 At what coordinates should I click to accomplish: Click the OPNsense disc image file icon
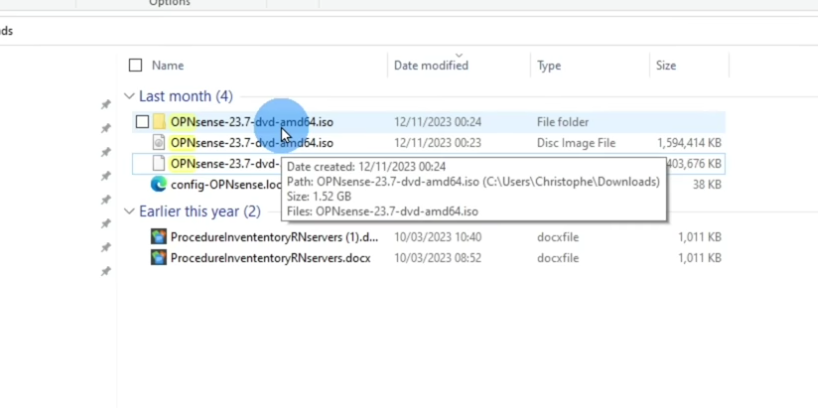[158, 143]
